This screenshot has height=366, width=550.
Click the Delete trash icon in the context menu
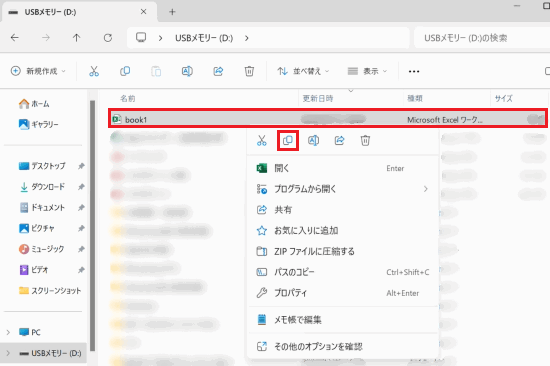365,140
